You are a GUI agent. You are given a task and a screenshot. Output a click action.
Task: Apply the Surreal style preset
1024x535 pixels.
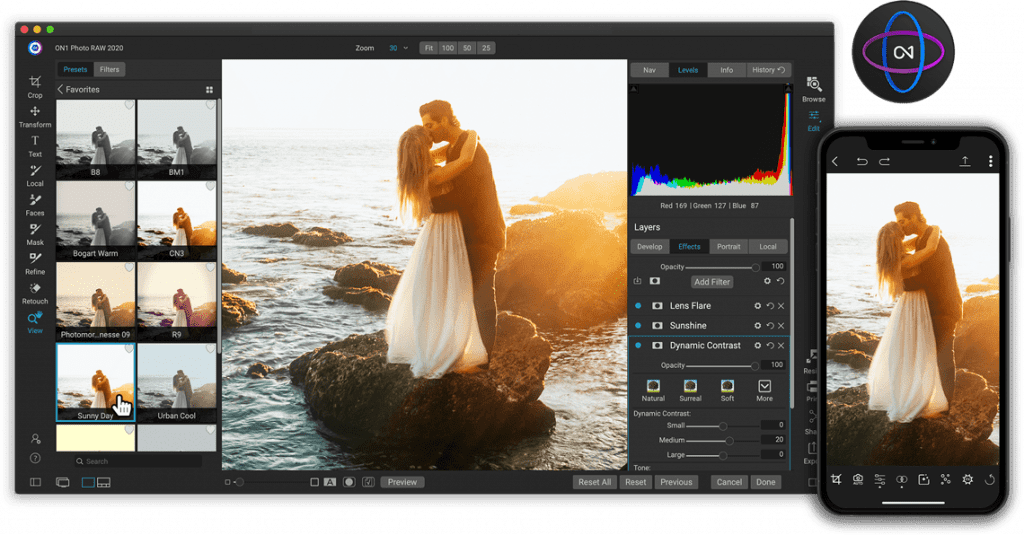(690, 391)
